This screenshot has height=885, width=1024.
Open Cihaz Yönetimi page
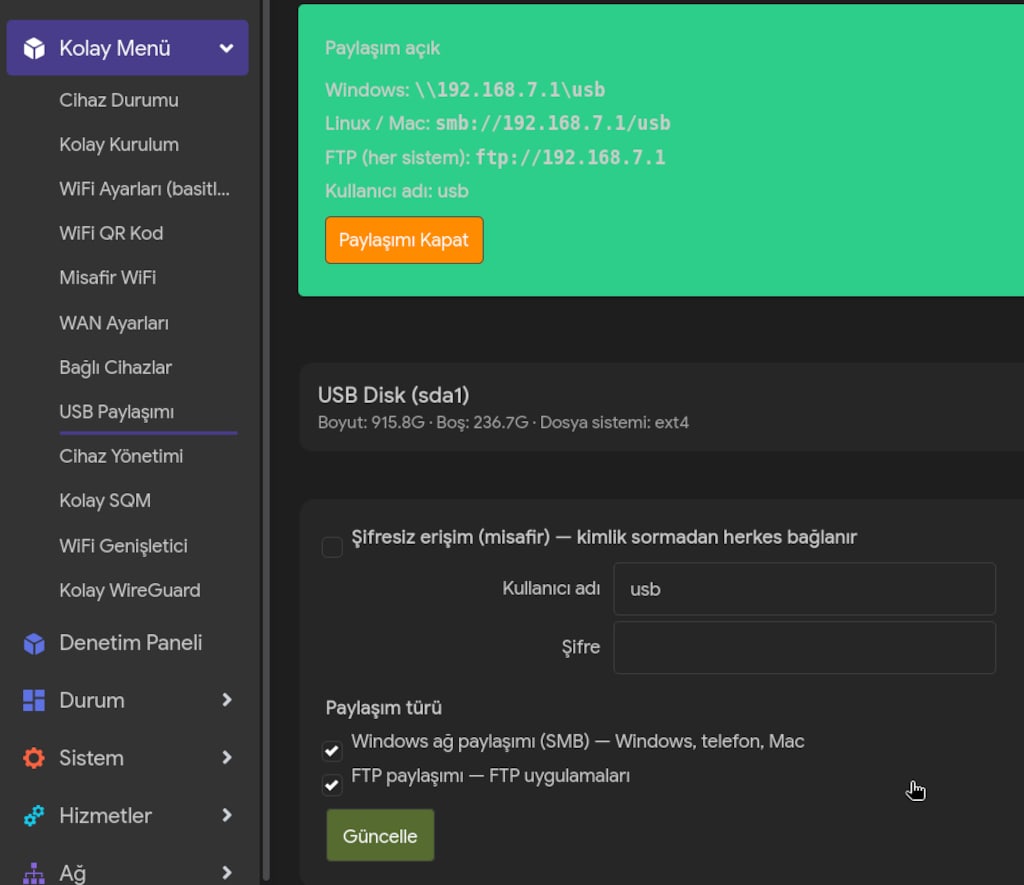pos(121,456)
